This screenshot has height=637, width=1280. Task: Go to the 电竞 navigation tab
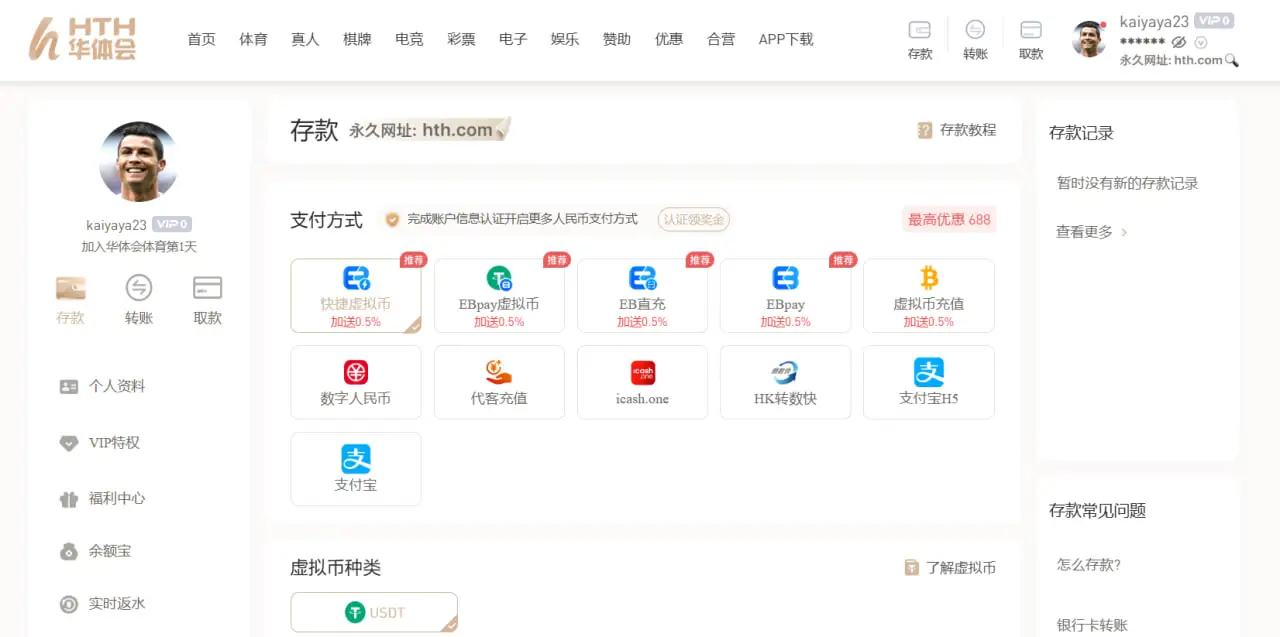tap(409, 39)
